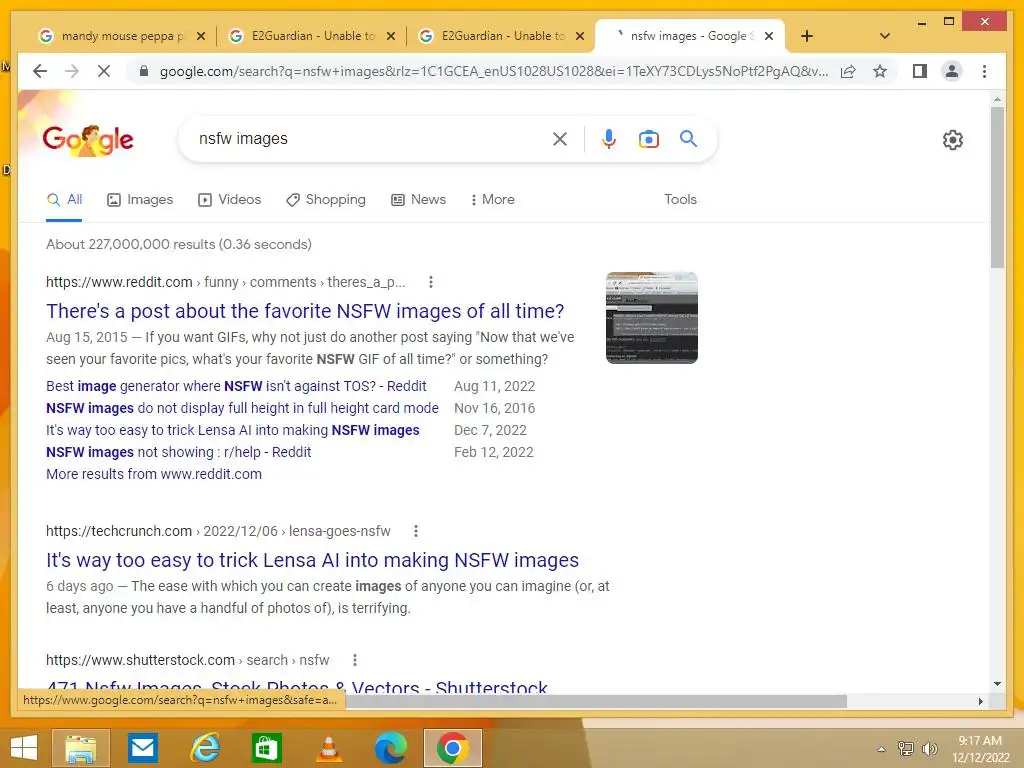
Task: Switch to News results
Action: (418, 199)
